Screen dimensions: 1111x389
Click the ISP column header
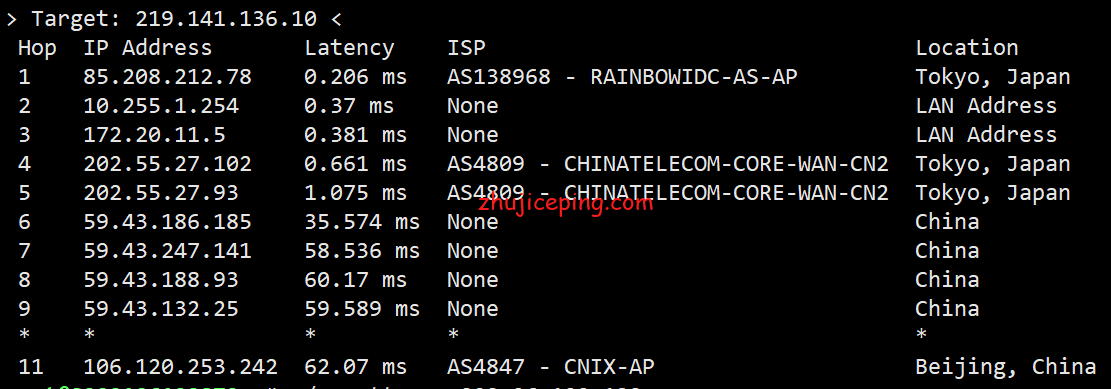click(x=466, y=47)
